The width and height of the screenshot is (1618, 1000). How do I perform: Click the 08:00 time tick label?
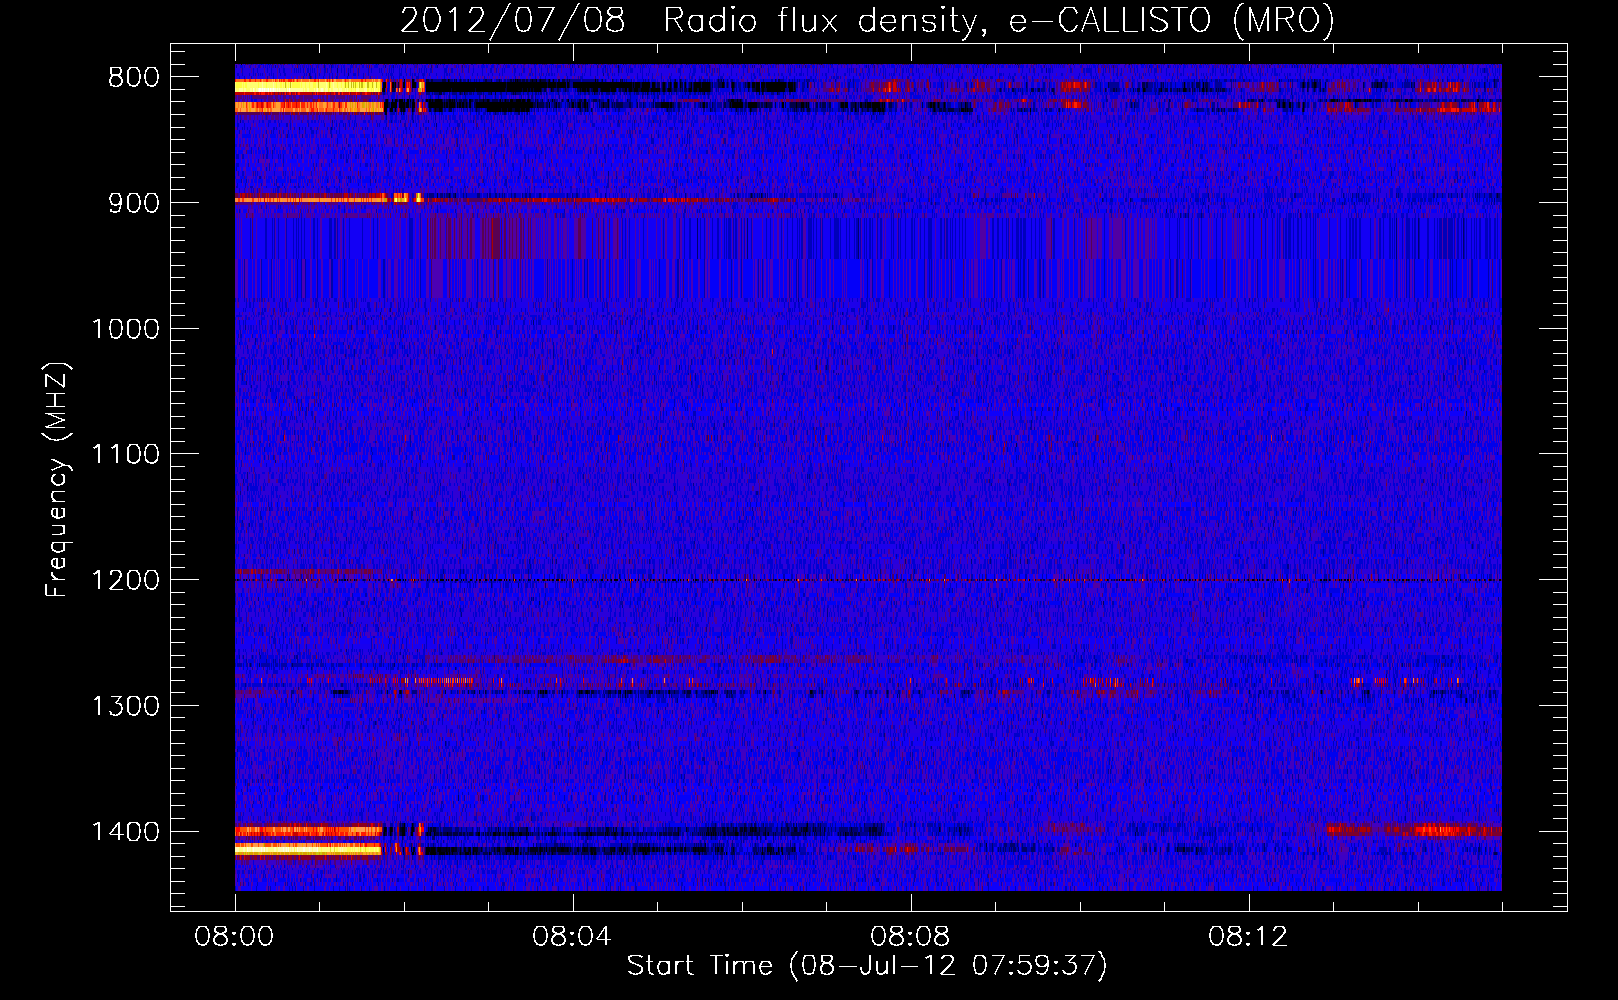tap(234, 937)
